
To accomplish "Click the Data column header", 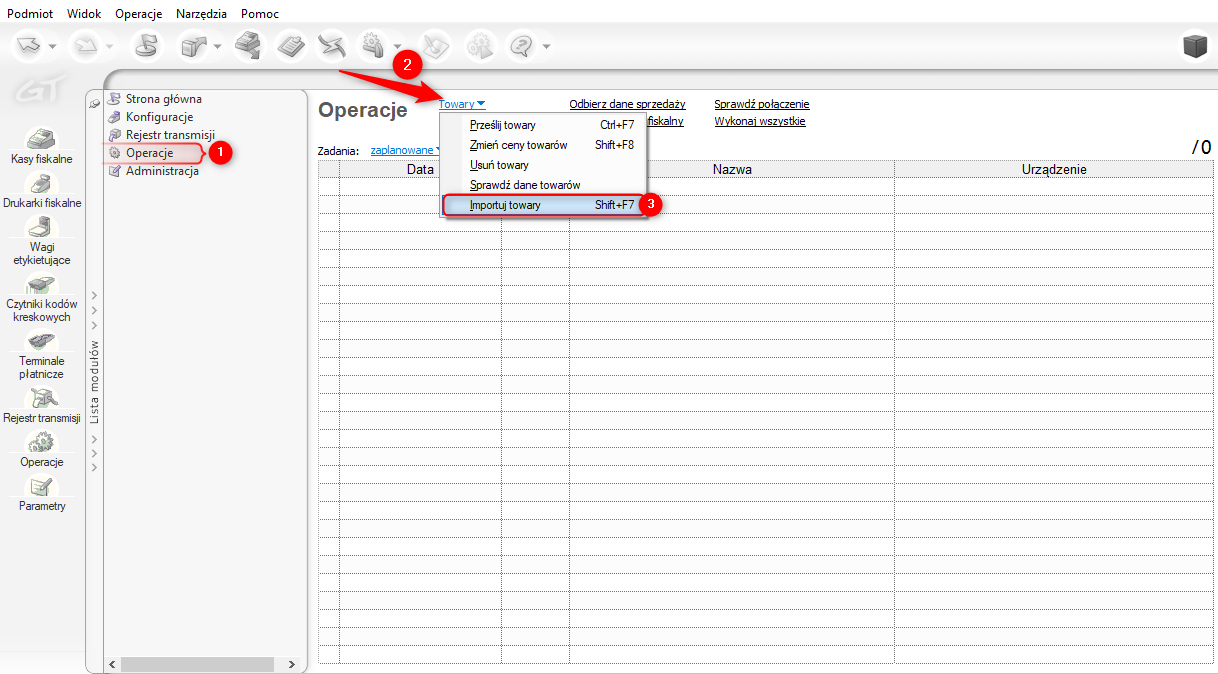I will pos(420,169).
